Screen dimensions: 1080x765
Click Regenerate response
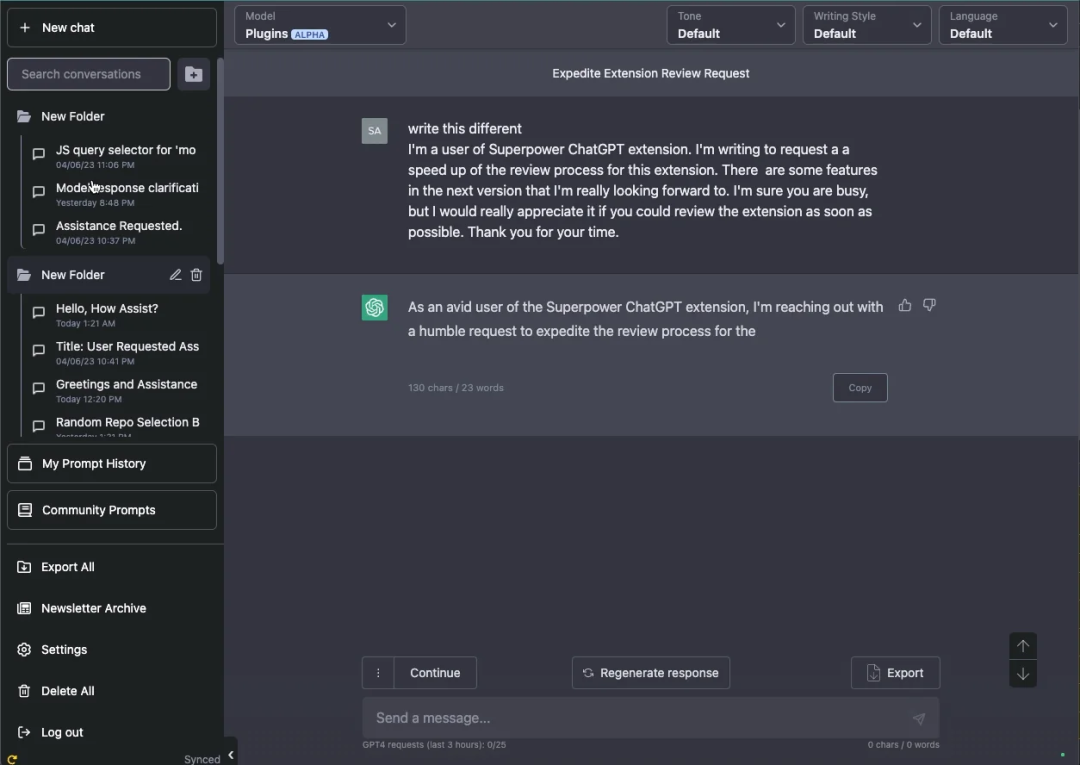click(x=651, y=673)
